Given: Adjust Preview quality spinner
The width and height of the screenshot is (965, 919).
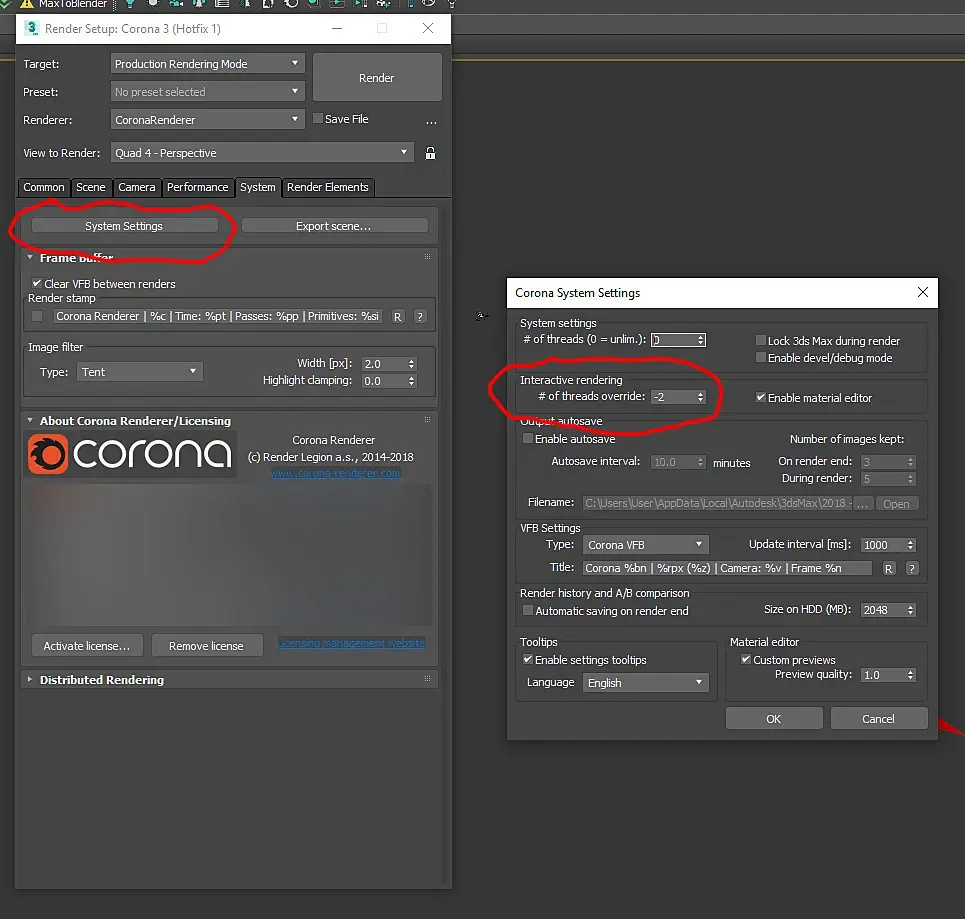Looking at the screenshot, I should click(x=910, y=675).
